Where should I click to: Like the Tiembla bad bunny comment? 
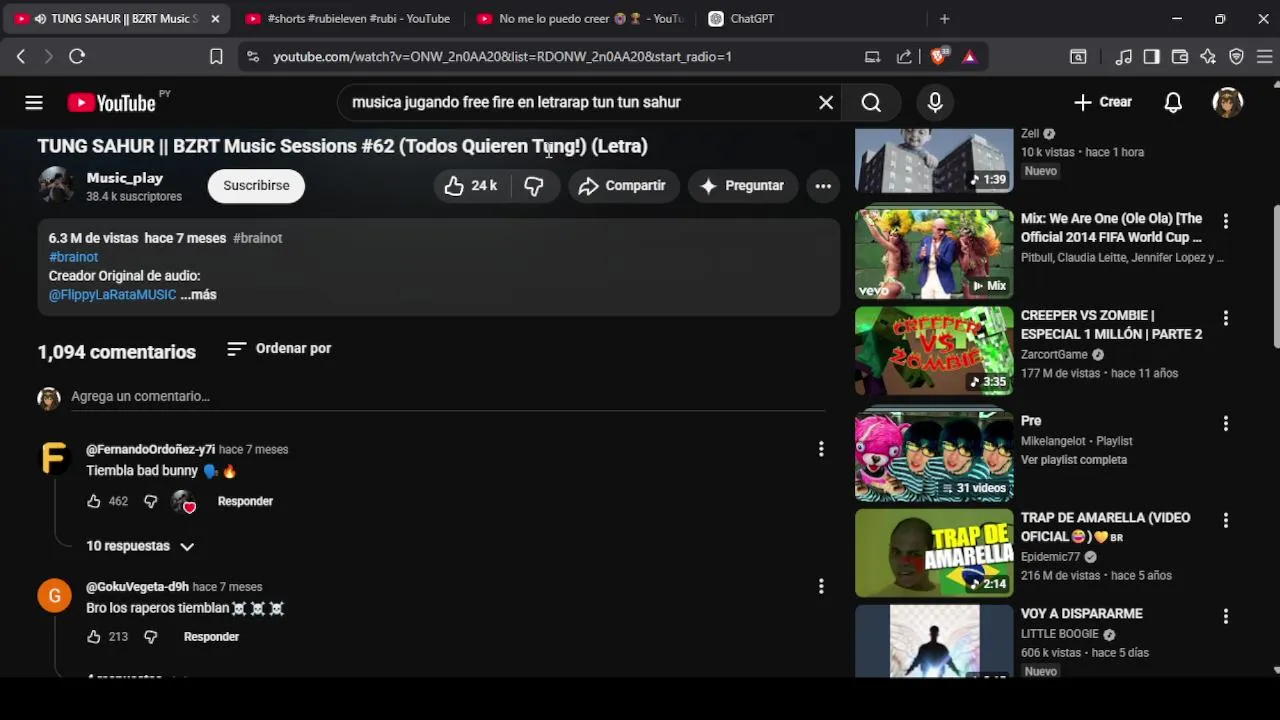94,502
